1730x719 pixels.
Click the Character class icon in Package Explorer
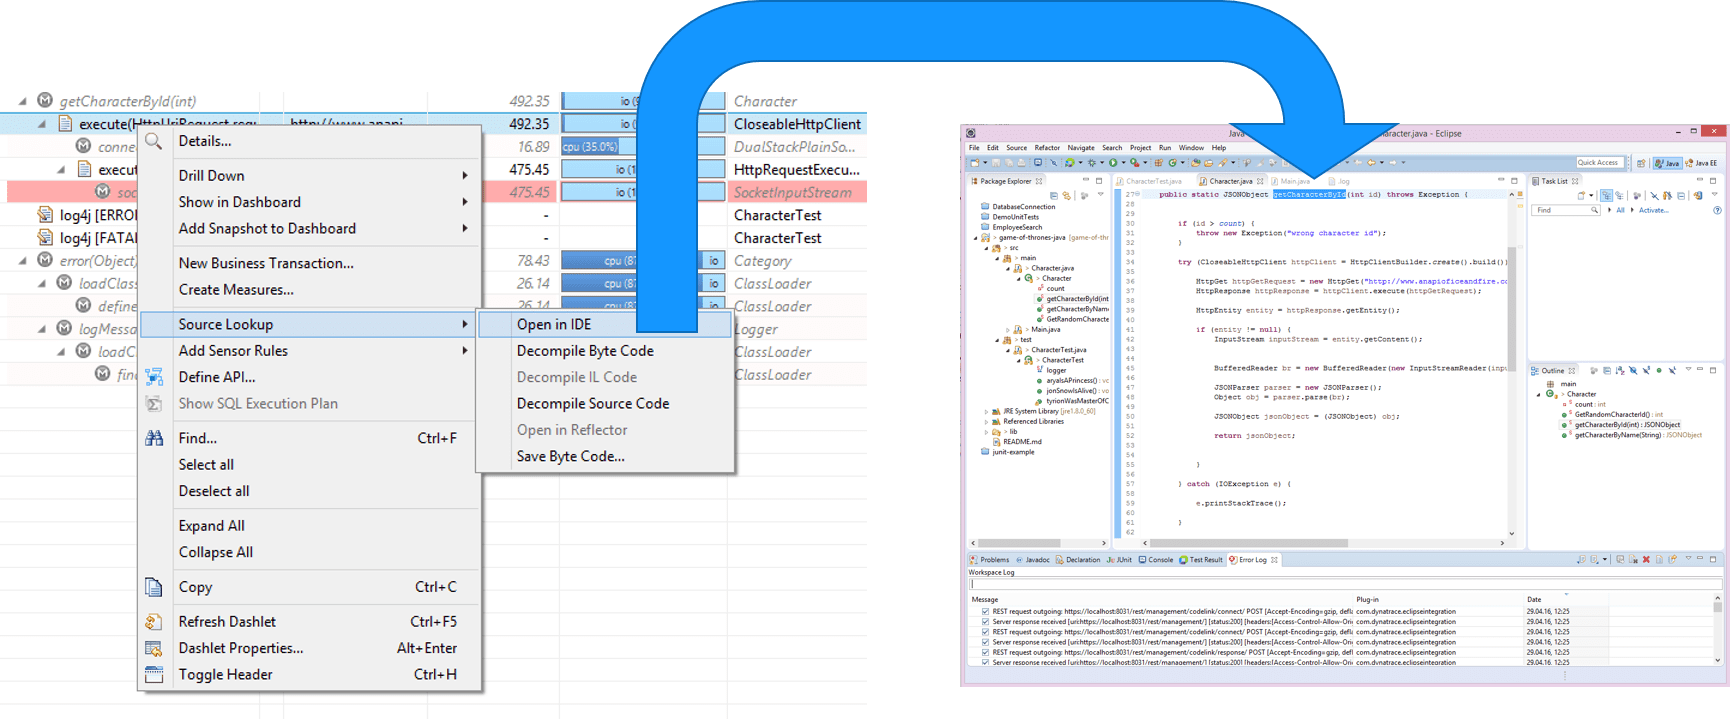click(x=1028, y=278)
